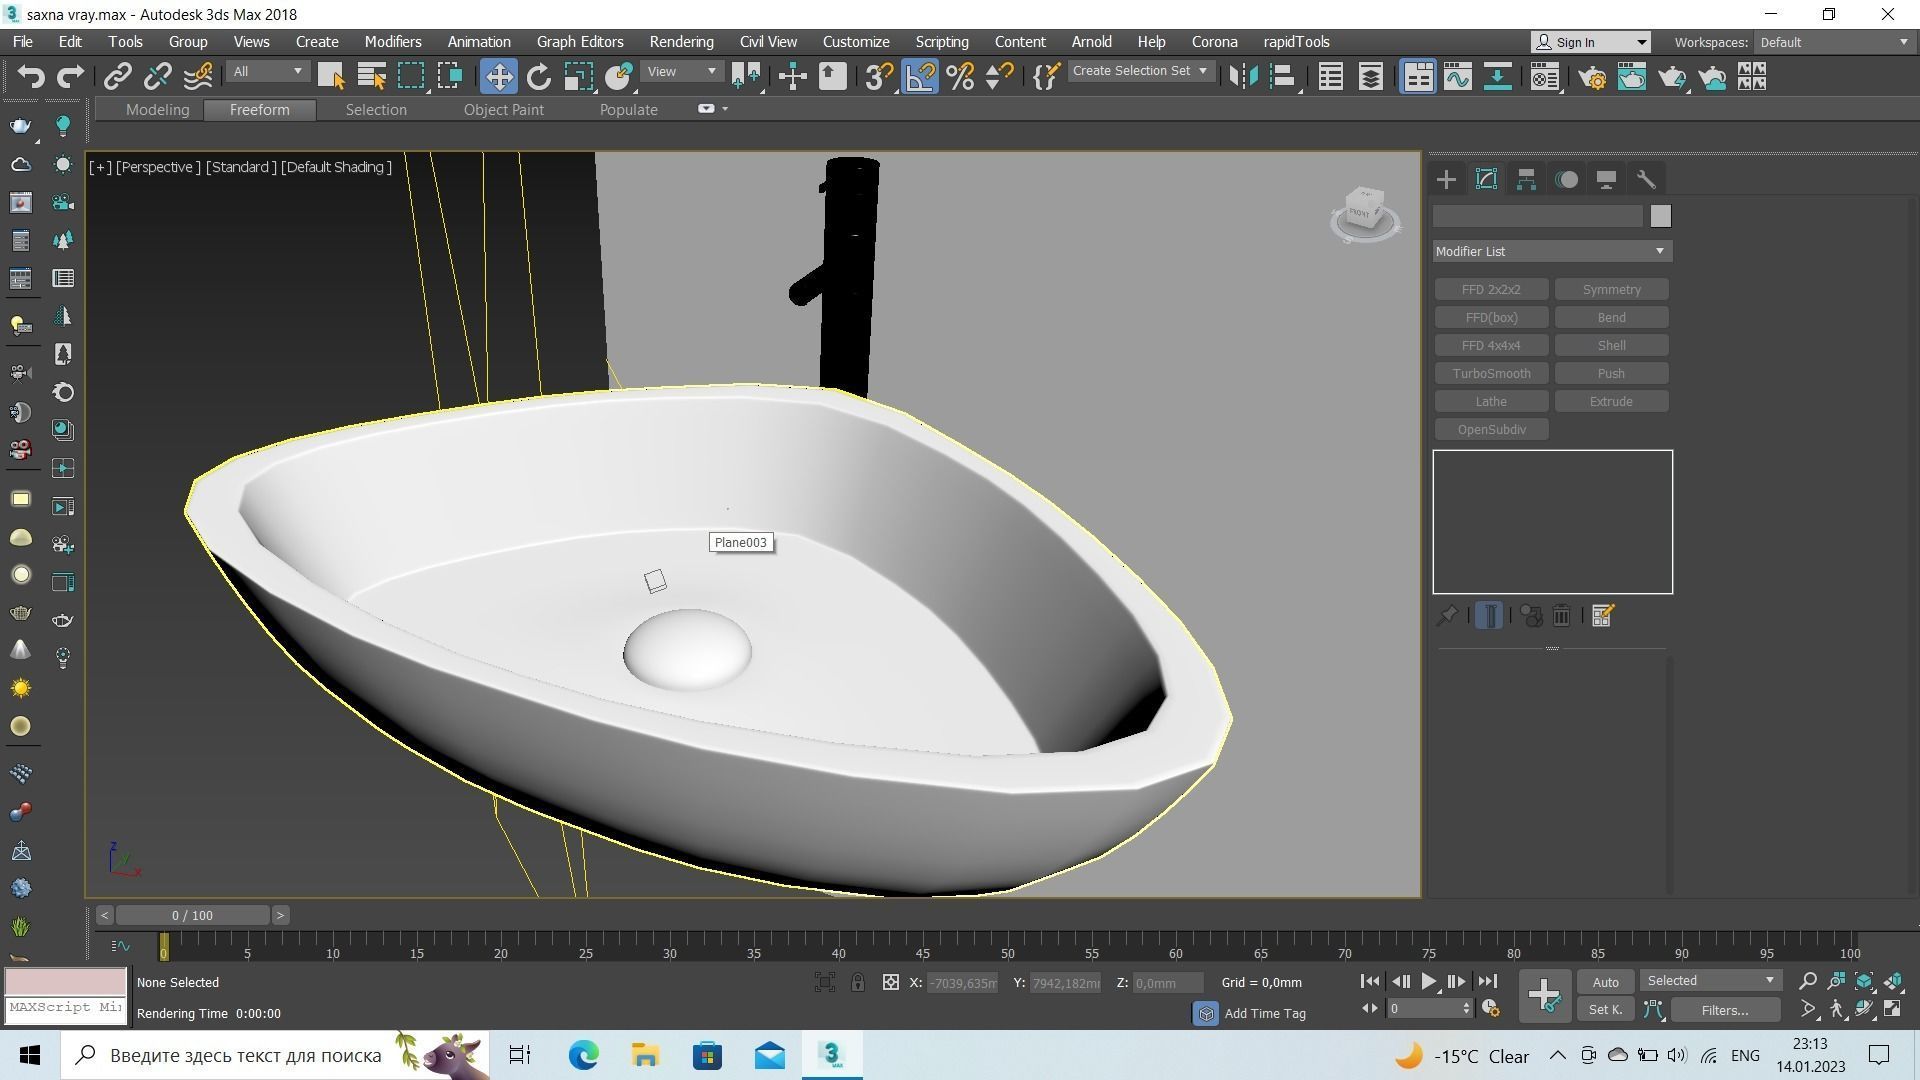Click the Key Filters button

[x=1725, y=1010]
